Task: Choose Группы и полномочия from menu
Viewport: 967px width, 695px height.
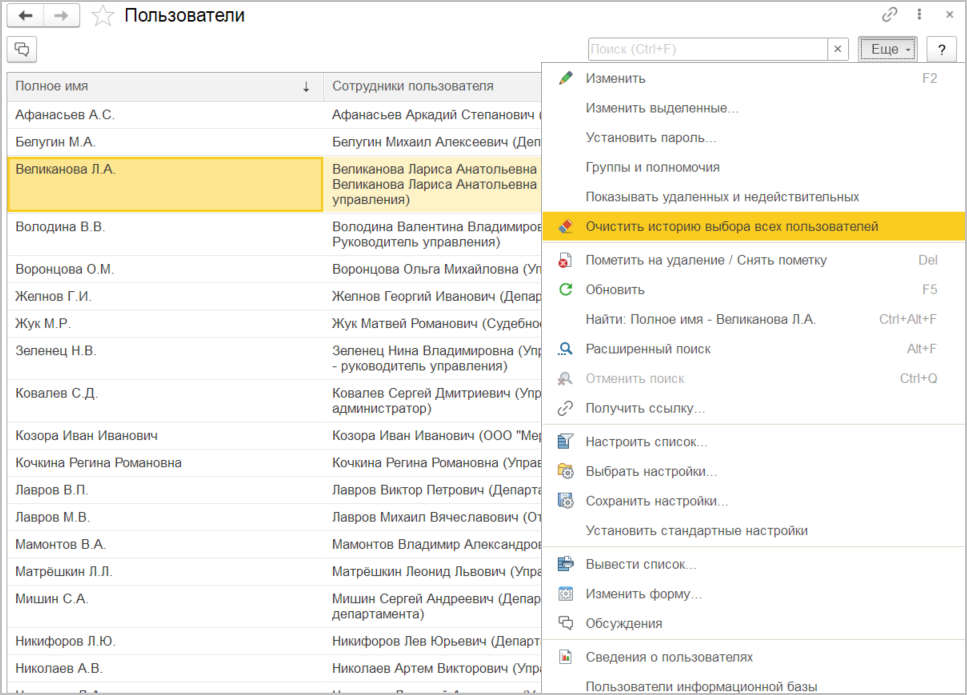Action: click(x=653, y=167)
